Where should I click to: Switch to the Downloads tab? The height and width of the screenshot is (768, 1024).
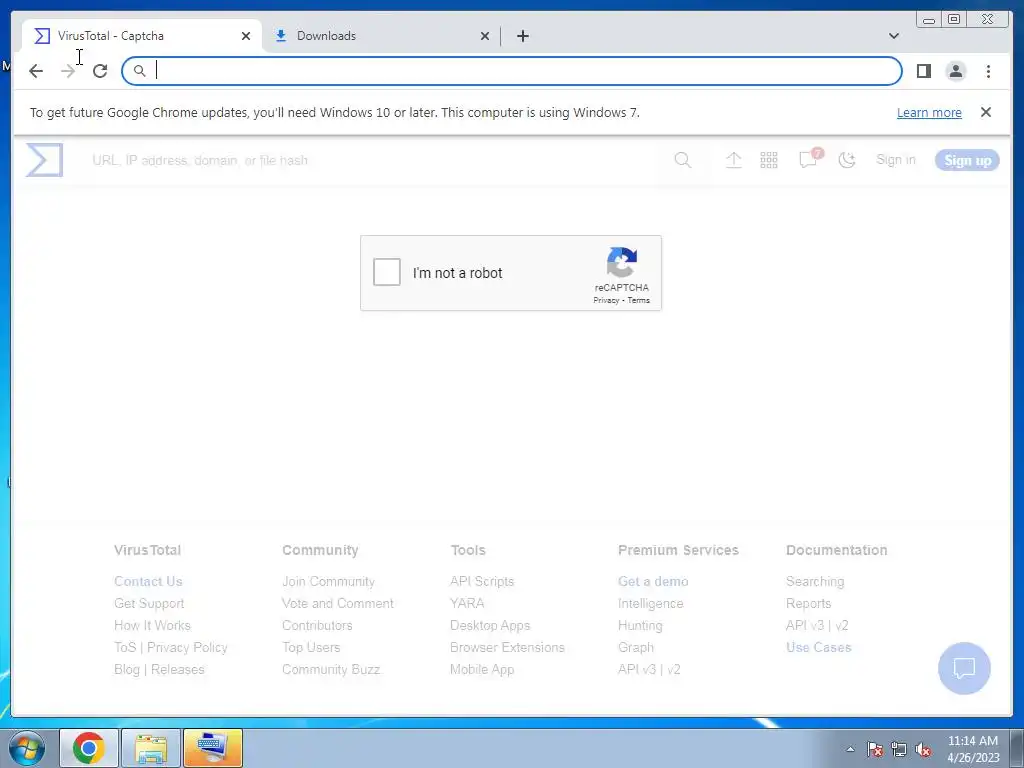point(381,36)
